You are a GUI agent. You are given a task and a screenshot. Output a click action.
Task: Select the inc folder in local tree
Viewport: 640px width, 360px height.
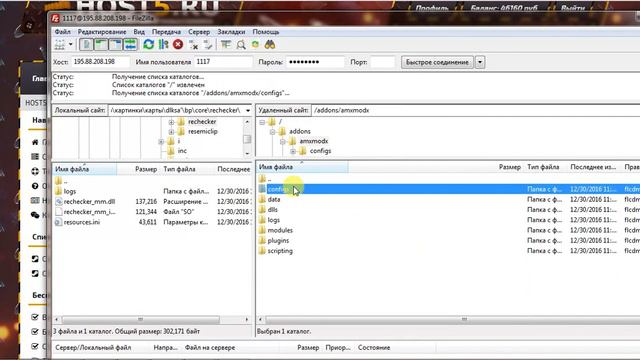pyautogui.click(x=182, y=151)
